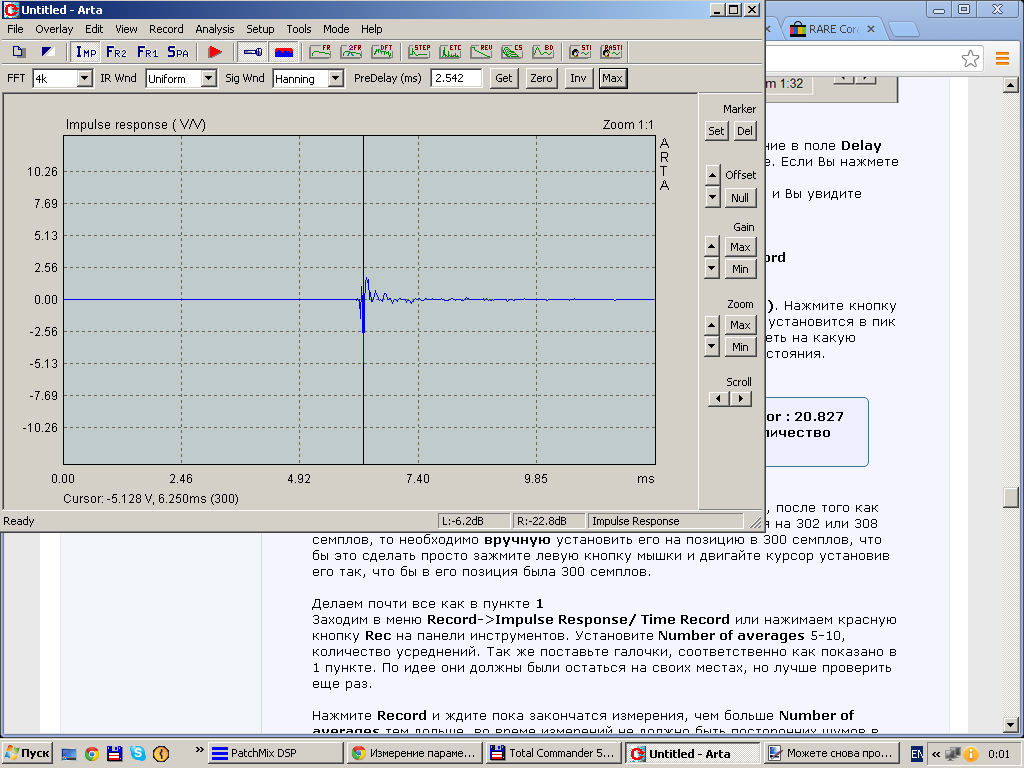Open the Setup menu
Viewport: 1024px width, 768px height.
pos(260,29)
